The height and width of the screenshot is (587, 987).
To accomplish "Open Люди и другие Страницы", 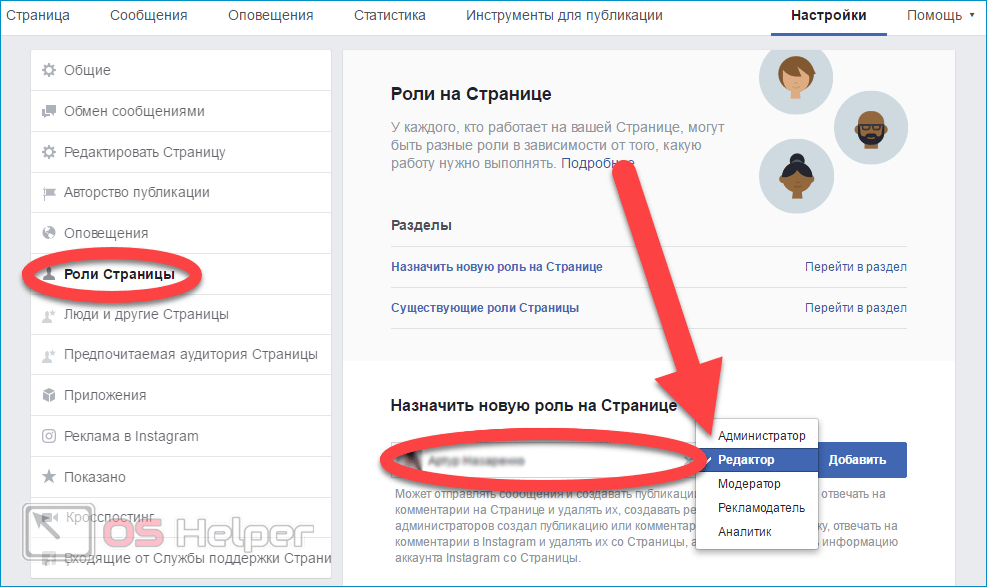I will (181, 315).
